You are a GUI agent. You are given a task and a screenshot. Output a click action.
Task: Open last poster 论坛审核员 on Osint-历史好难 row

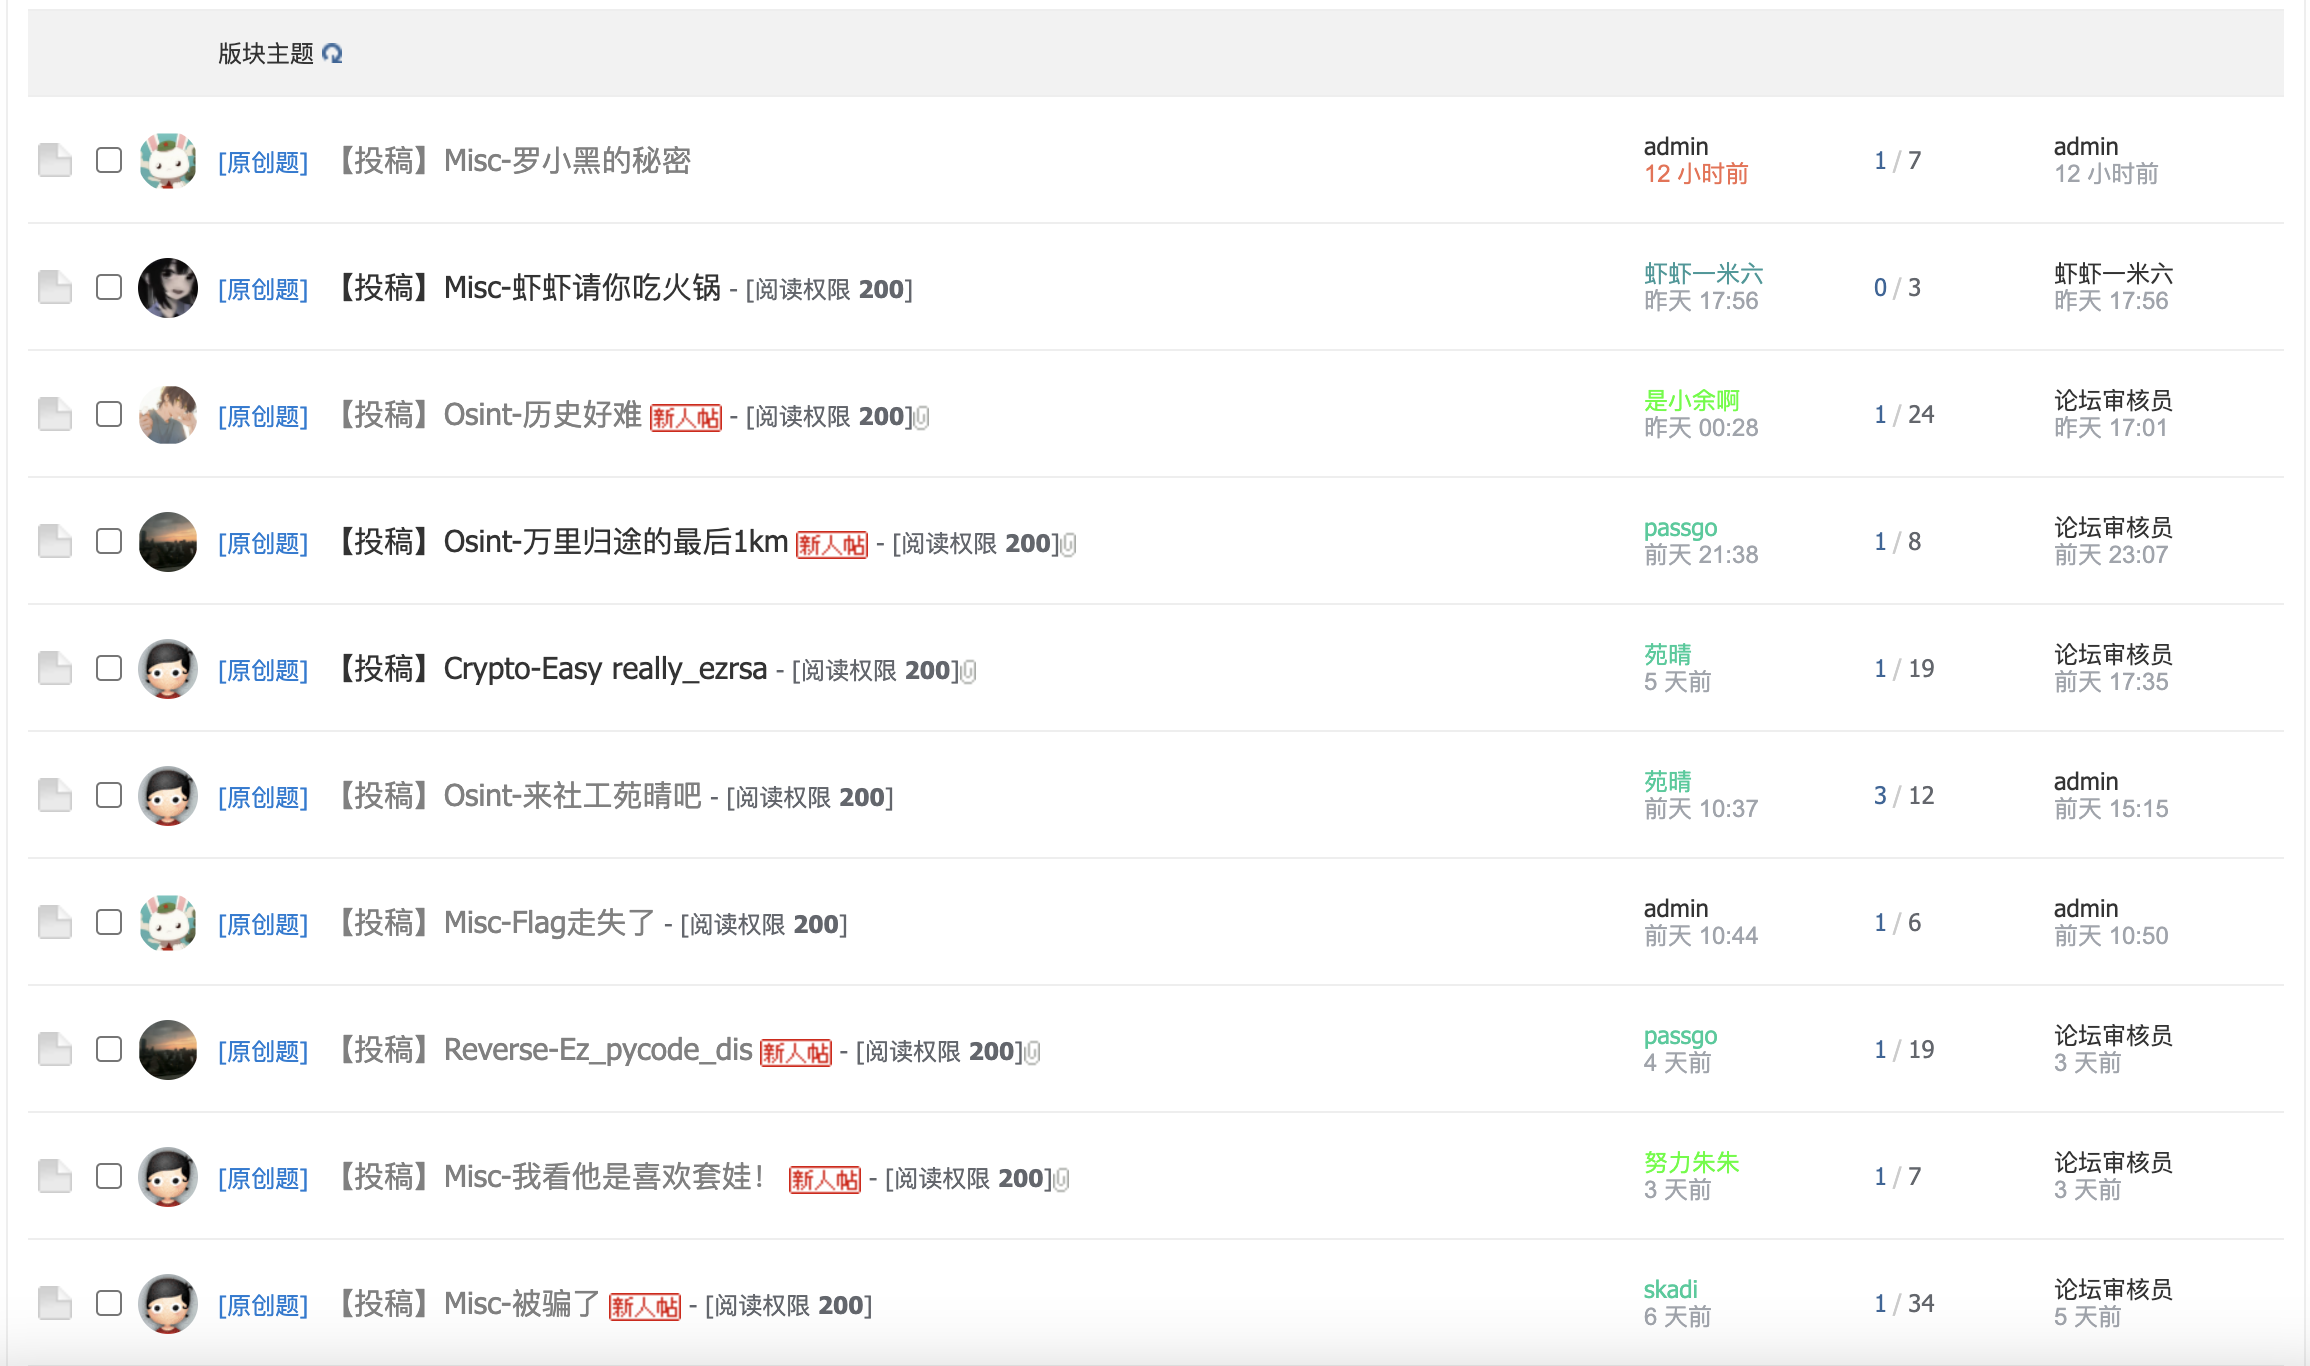pos(2112,400)
